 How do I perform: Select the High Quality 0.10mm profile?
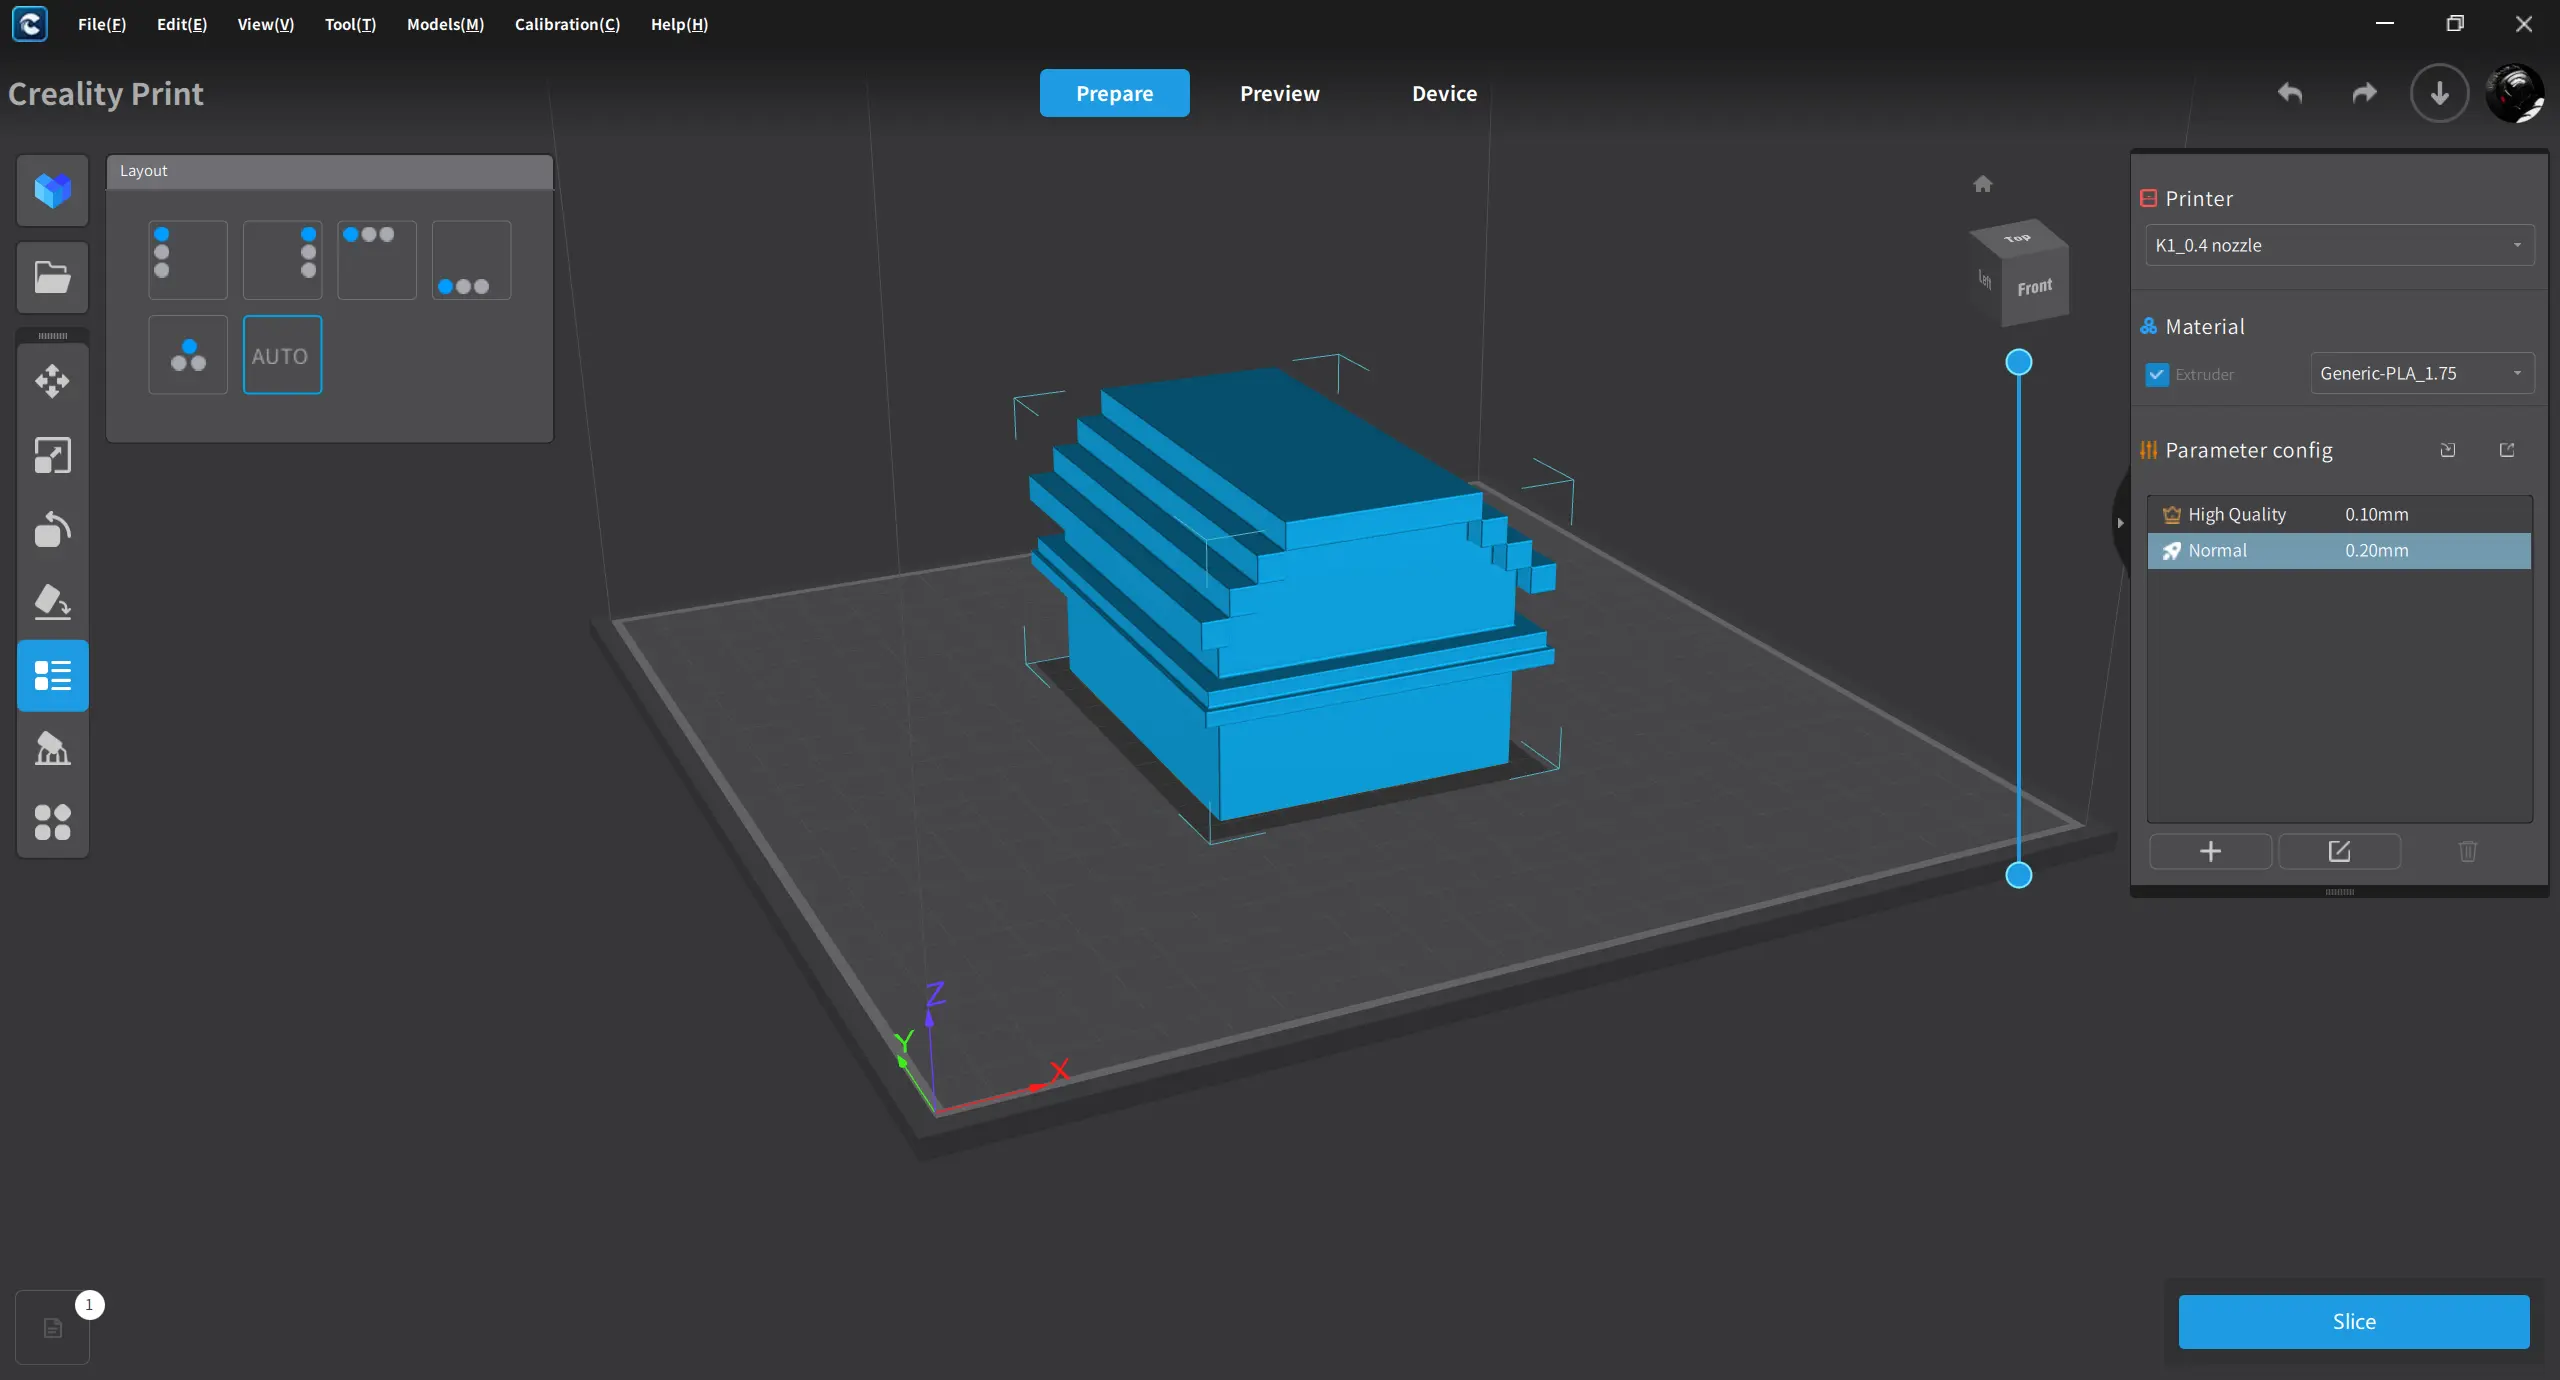[2339, 514]
